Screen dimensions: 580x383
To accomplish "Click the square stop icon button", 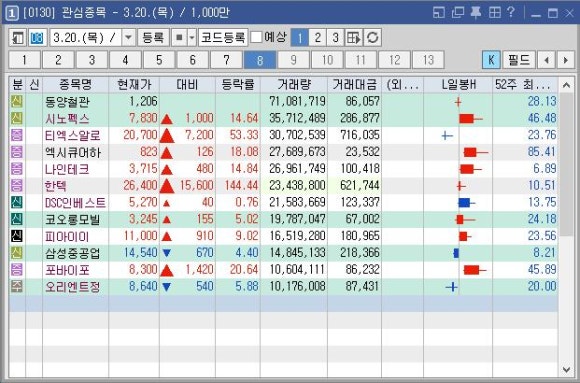I will click(x=179, y=38).
